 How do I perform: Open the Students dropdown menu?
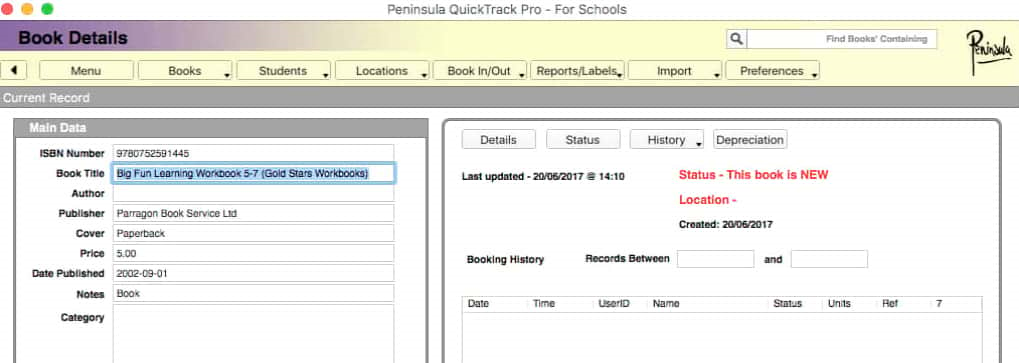(x=283, y=71)
